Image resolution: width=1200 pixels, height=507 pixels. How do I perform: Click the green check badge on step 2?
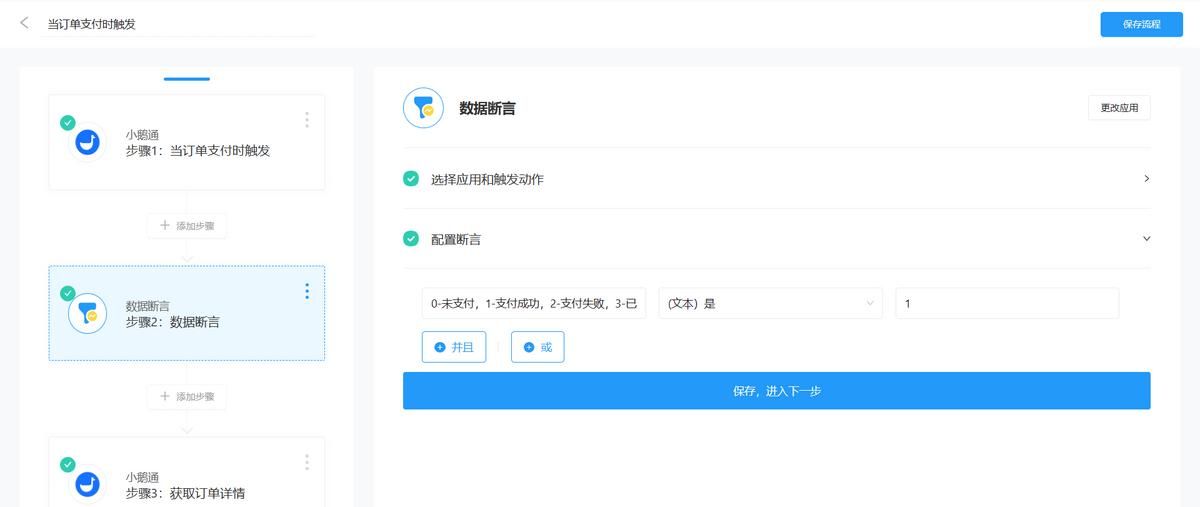(x=67, y=293)
